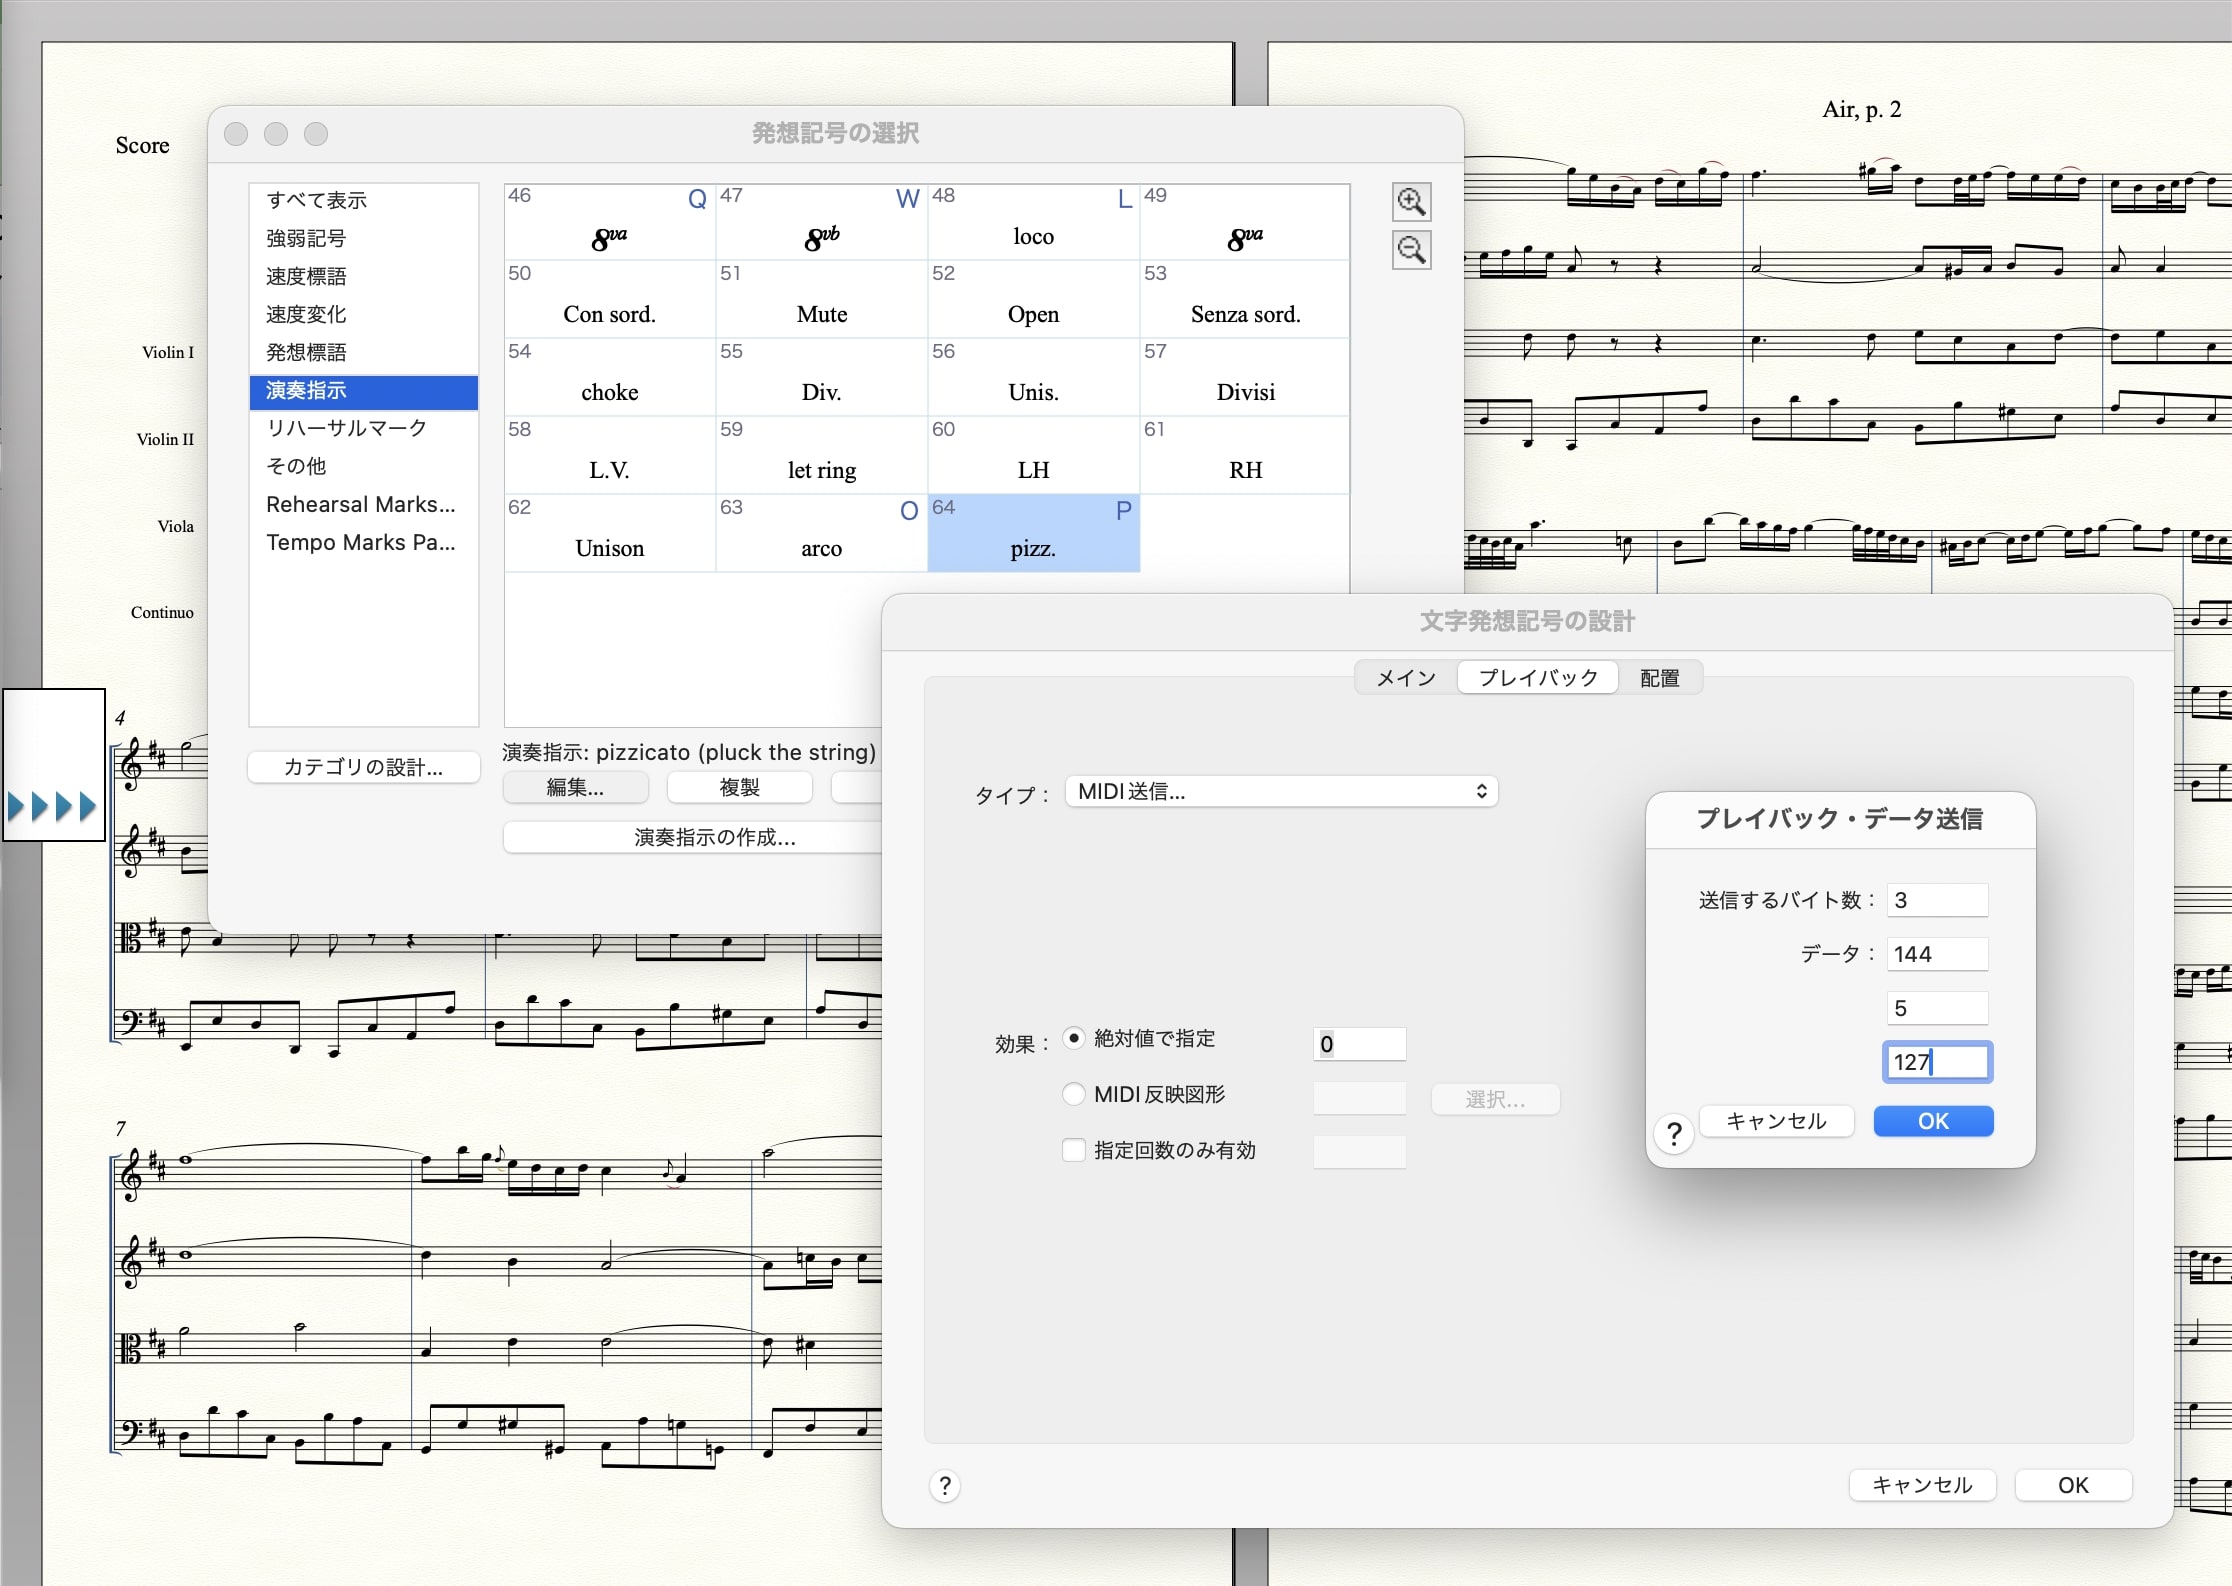
Task: Select the L.V. expression cell
Action: tap(609, 455)
